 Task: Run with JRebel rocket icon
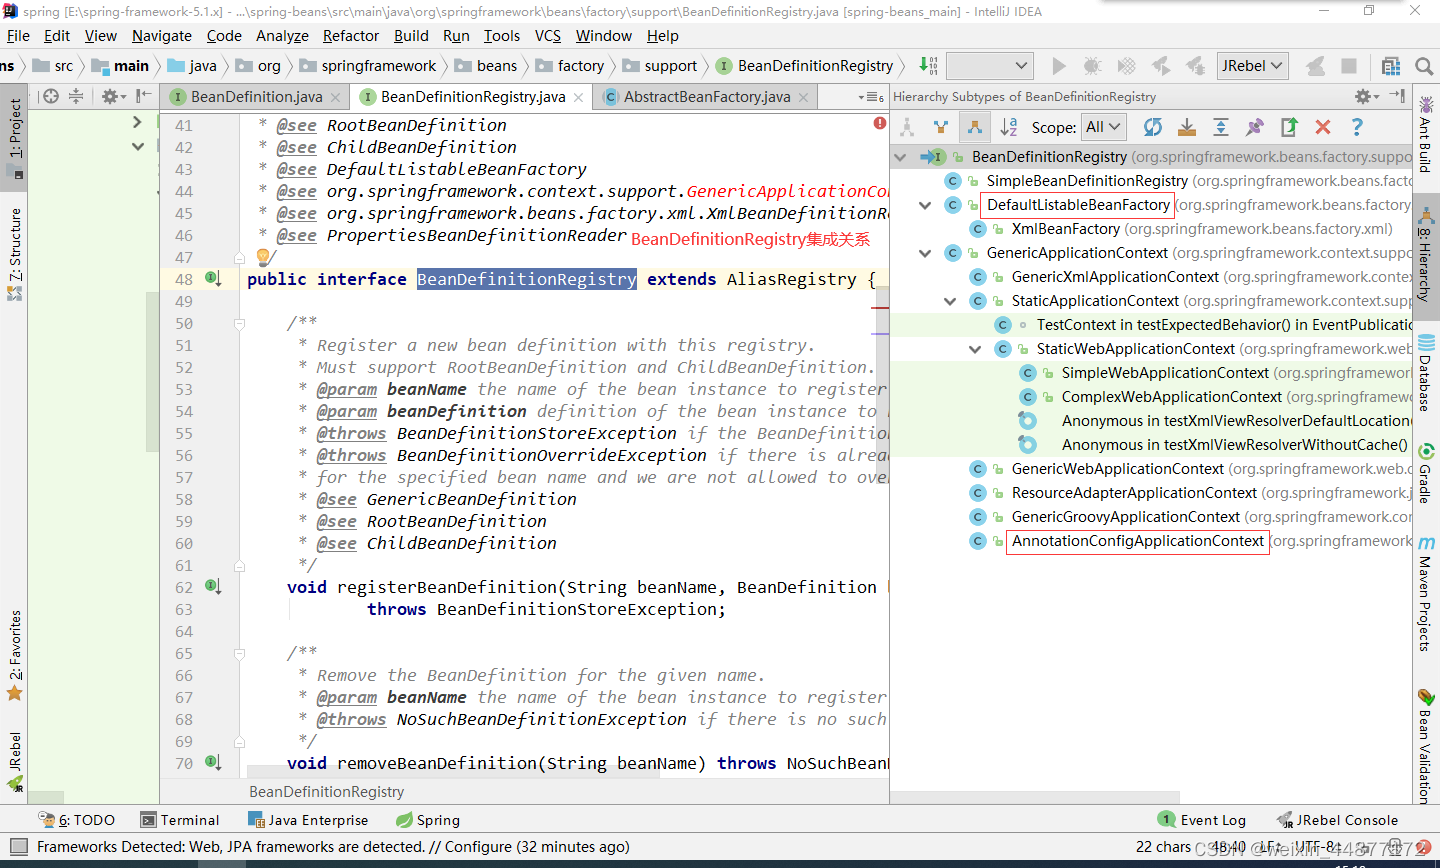(1160, 66)
